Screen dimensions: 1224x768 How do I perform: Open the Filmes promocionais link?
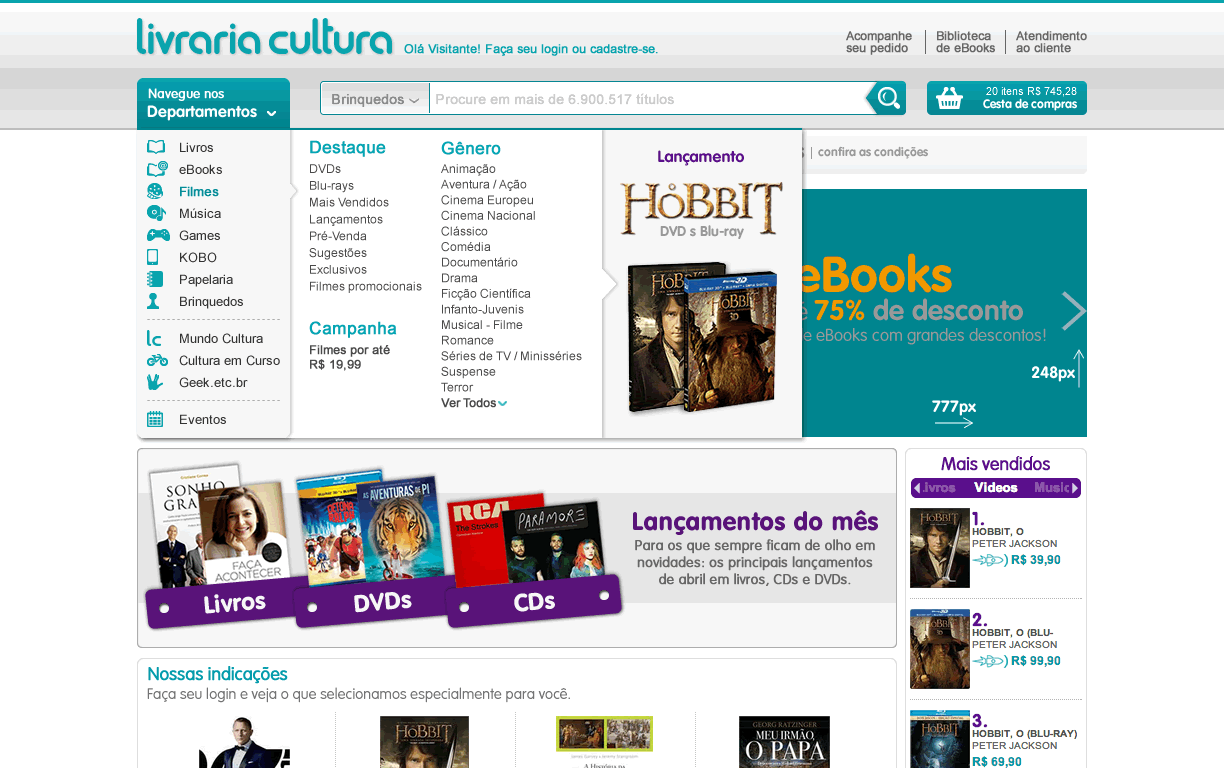click(366, 287)
